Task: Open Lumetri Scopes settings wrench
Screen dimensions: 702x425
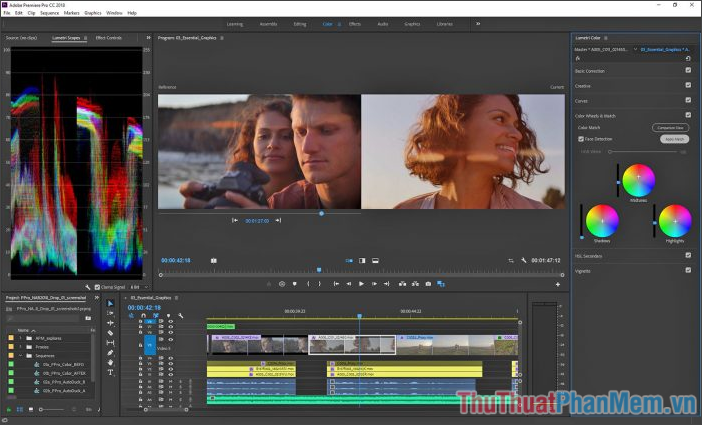Action: click(x=88, y=287)
